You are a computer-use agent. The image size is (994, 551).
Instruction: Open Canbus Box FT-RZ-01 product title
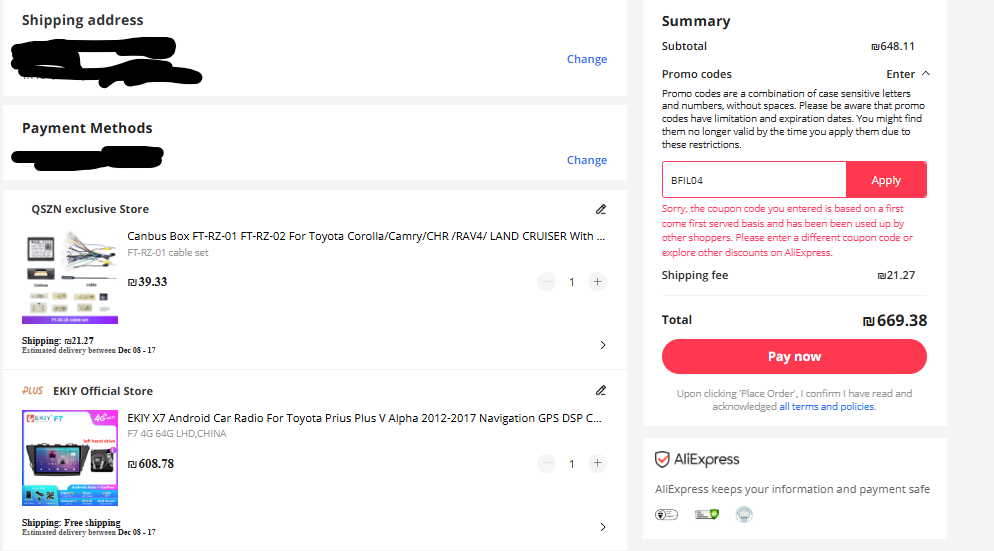point(366,236)
